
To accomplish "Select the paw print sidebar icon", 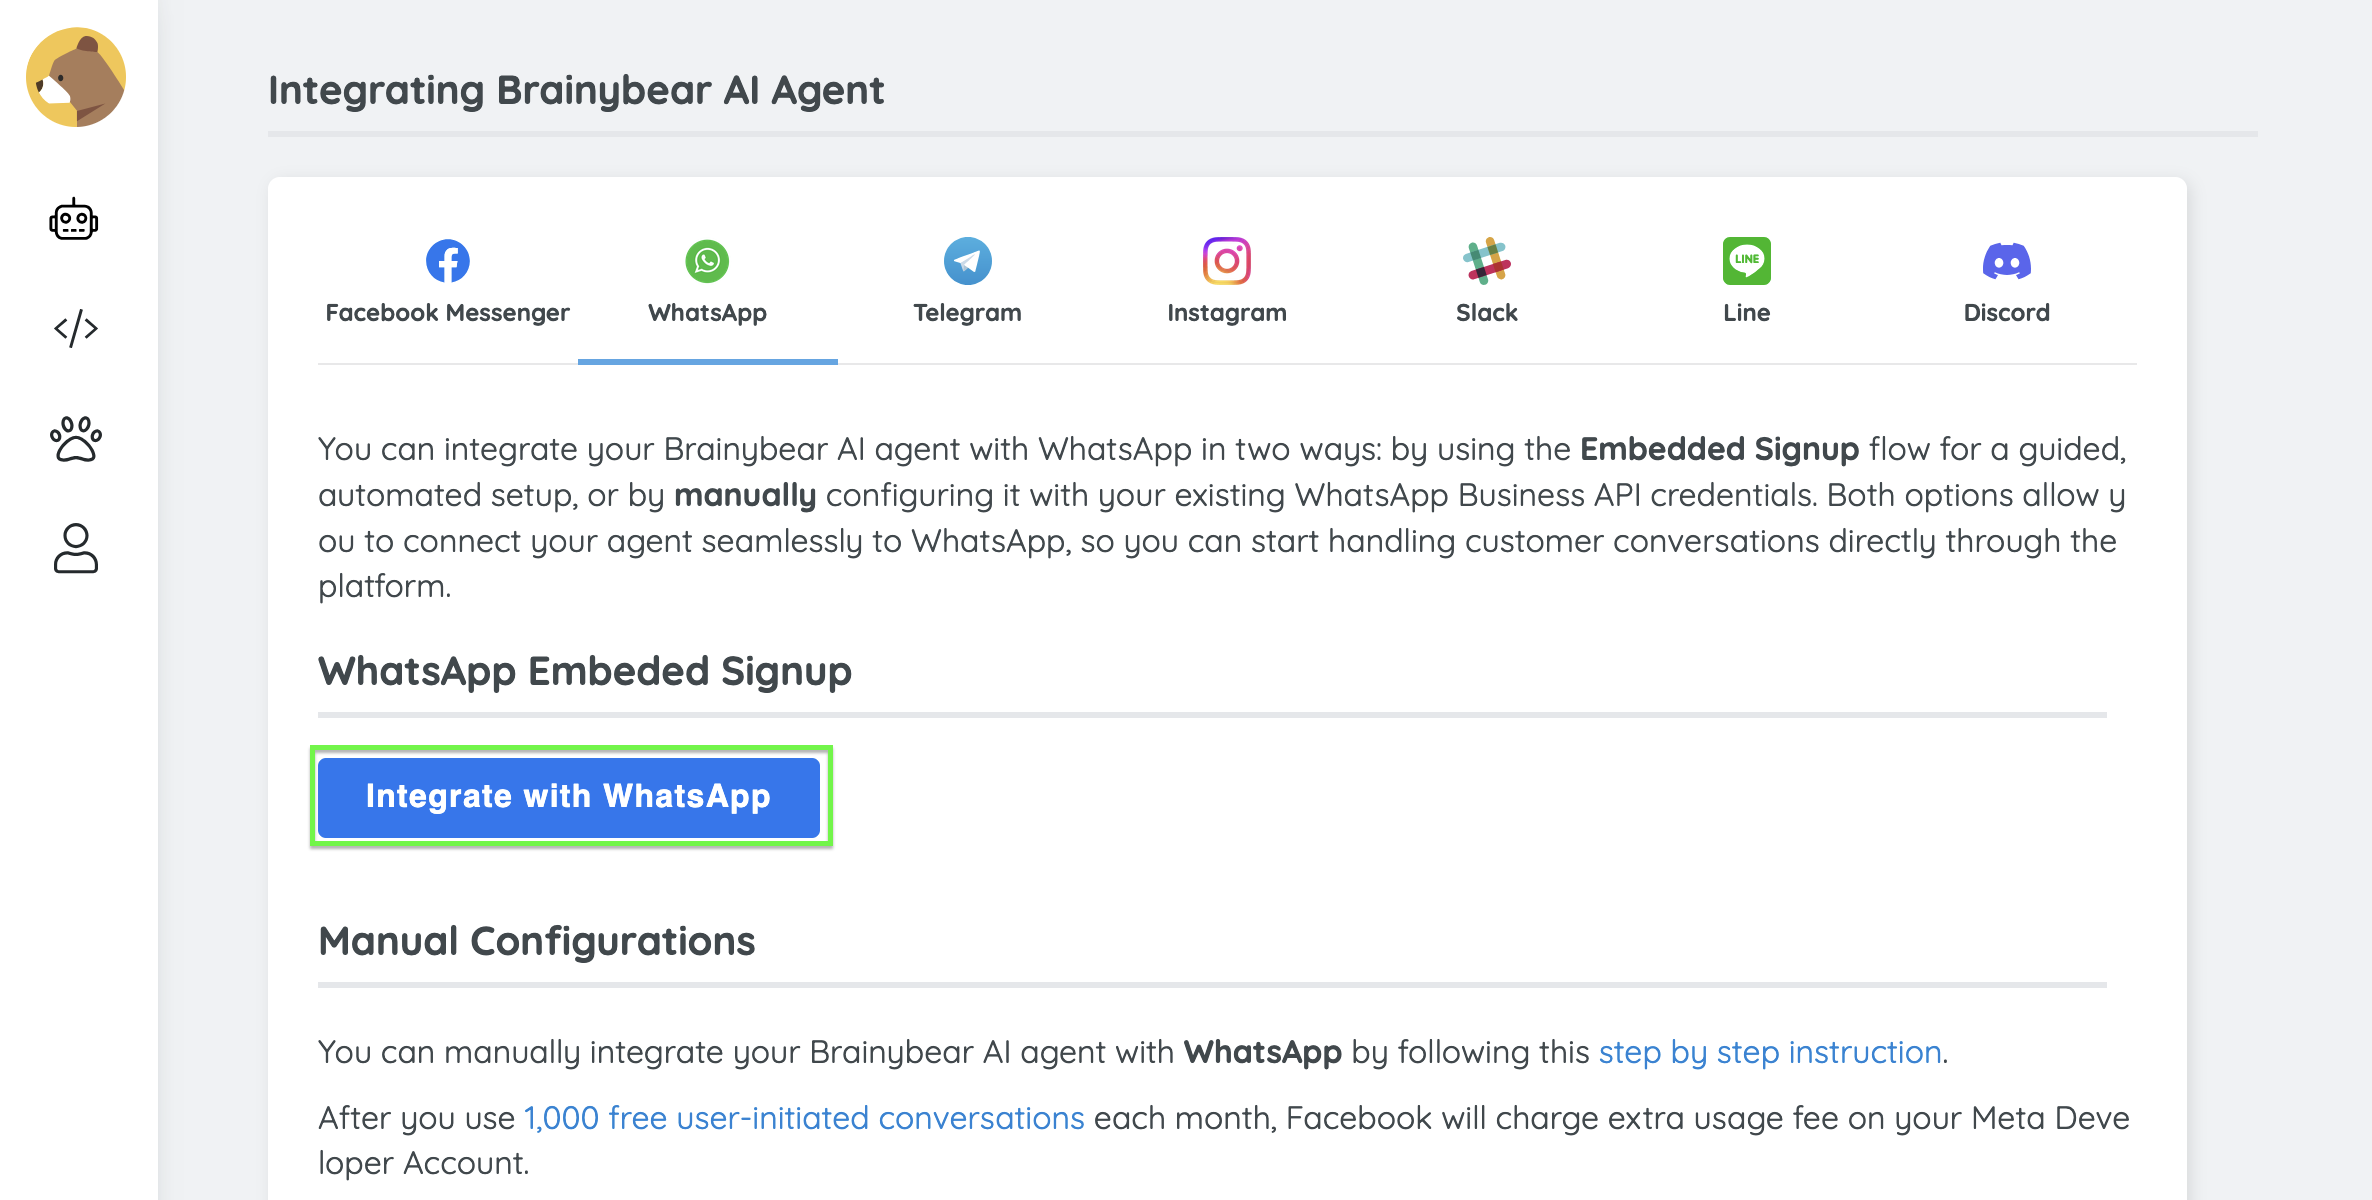I will coord(76,439).
